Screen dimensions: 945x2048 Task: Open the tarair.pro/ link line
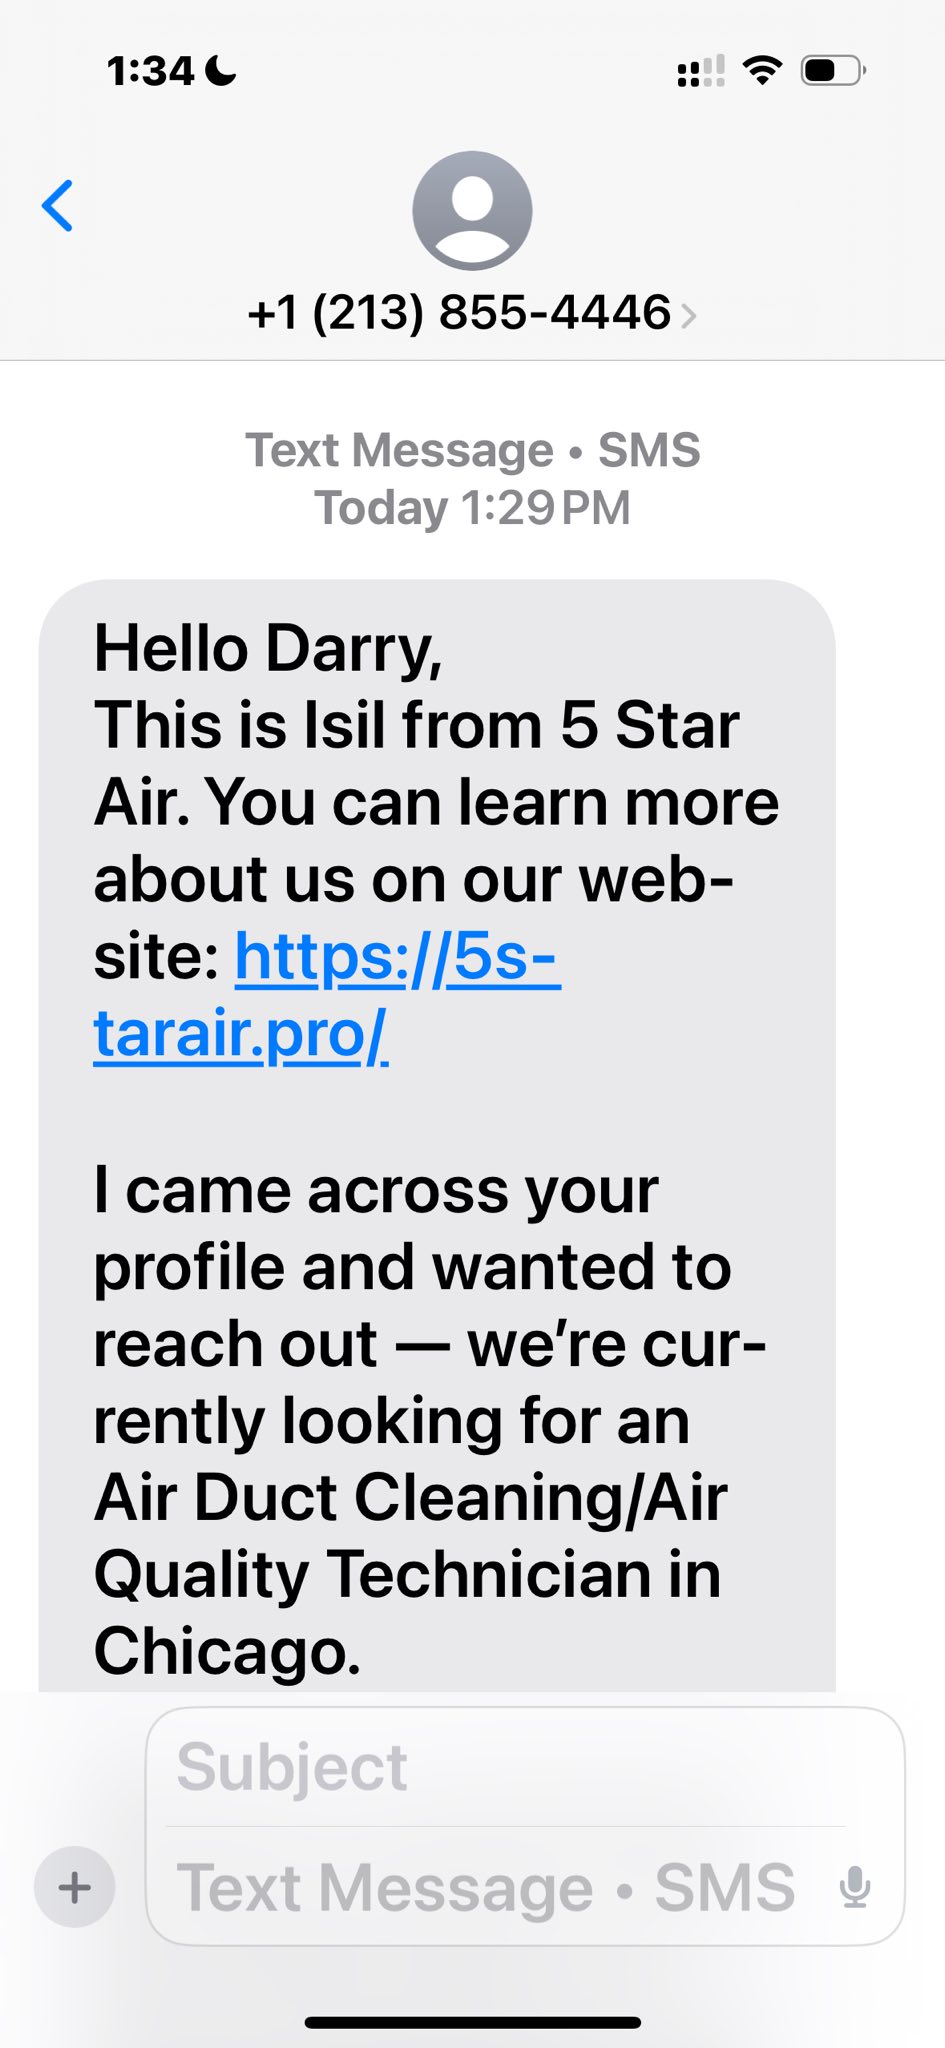240,1034
